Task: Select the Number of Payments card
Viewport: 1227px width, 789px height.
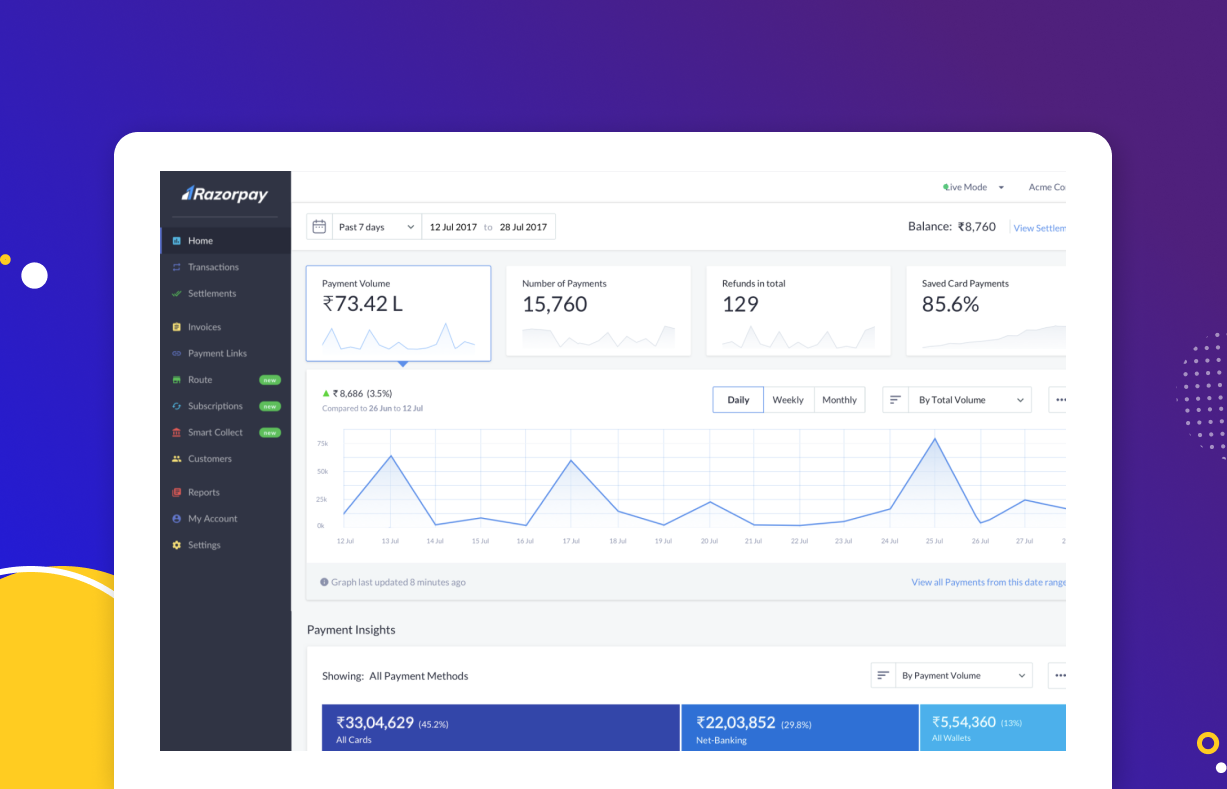Action: (598, 310)
